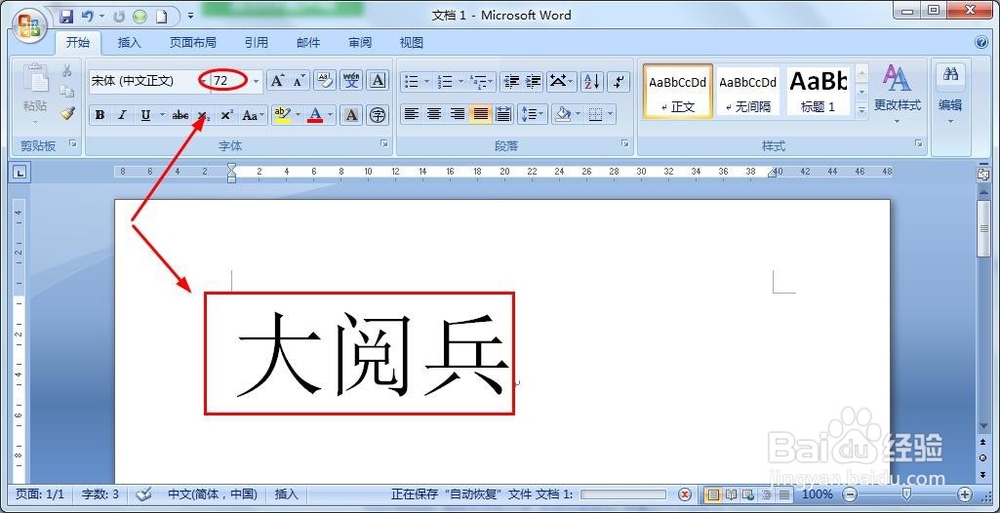This screenshot has width=1000, height=513.
Task: Click the spelling check icon in status bar
Action: click(x=145, y=494)
